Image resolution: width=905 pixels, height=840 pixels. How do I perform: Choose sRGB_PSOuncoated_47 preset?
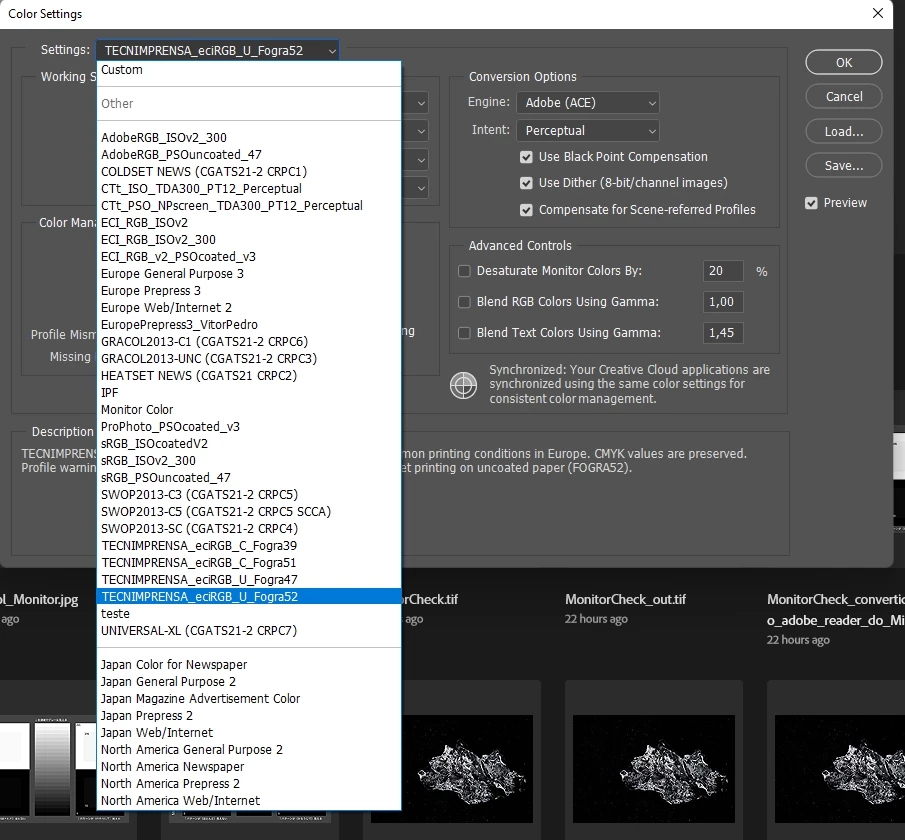pos(249,478)
